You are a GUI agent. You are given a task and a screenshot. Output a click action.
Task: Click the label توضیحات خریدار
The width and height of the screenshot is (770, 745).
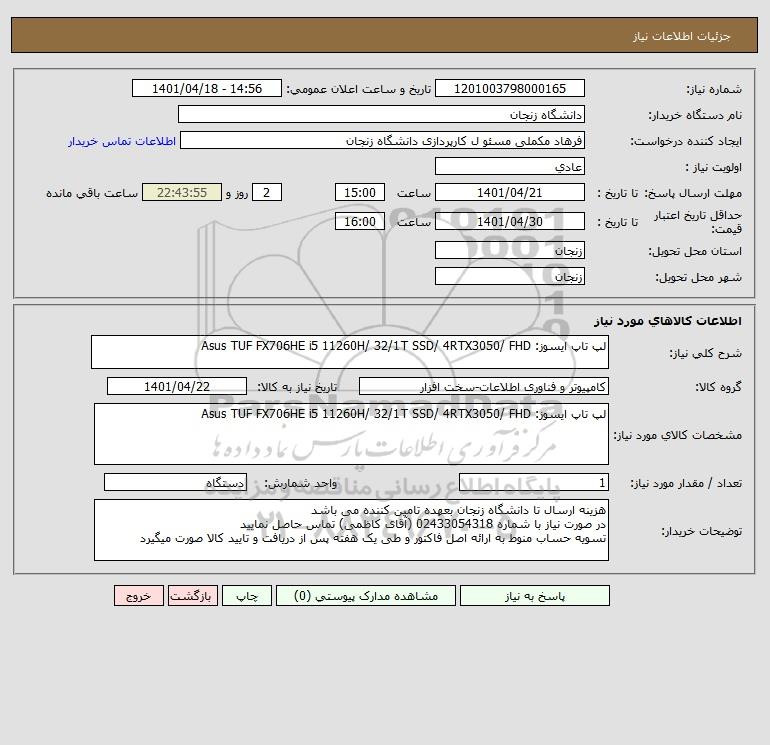[x=701, y=531]
